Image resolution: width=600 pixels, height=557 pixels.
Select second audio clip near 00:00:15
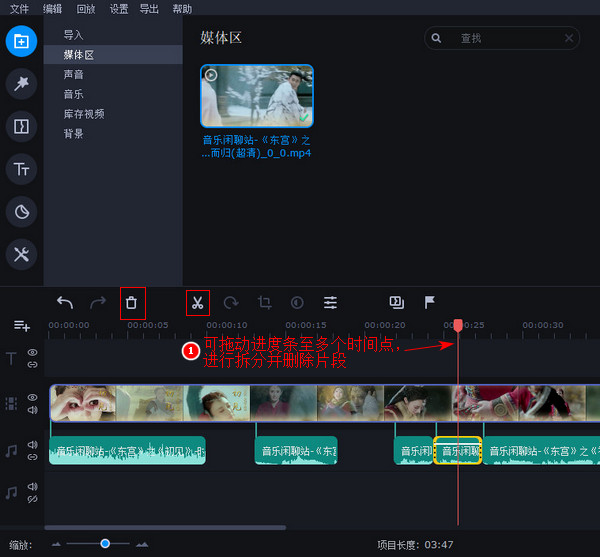pyautogui.click(x=296, y=451)
